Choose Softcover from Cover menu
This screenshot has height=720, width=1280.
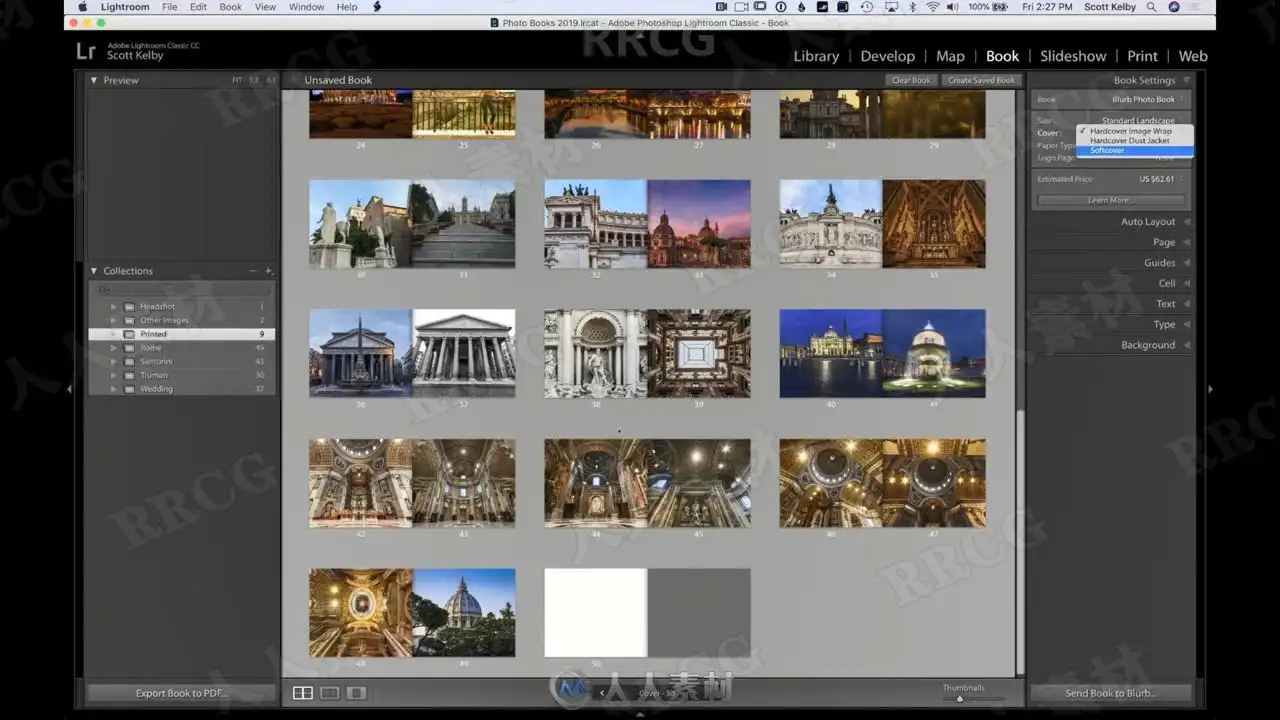[1134, 151]
